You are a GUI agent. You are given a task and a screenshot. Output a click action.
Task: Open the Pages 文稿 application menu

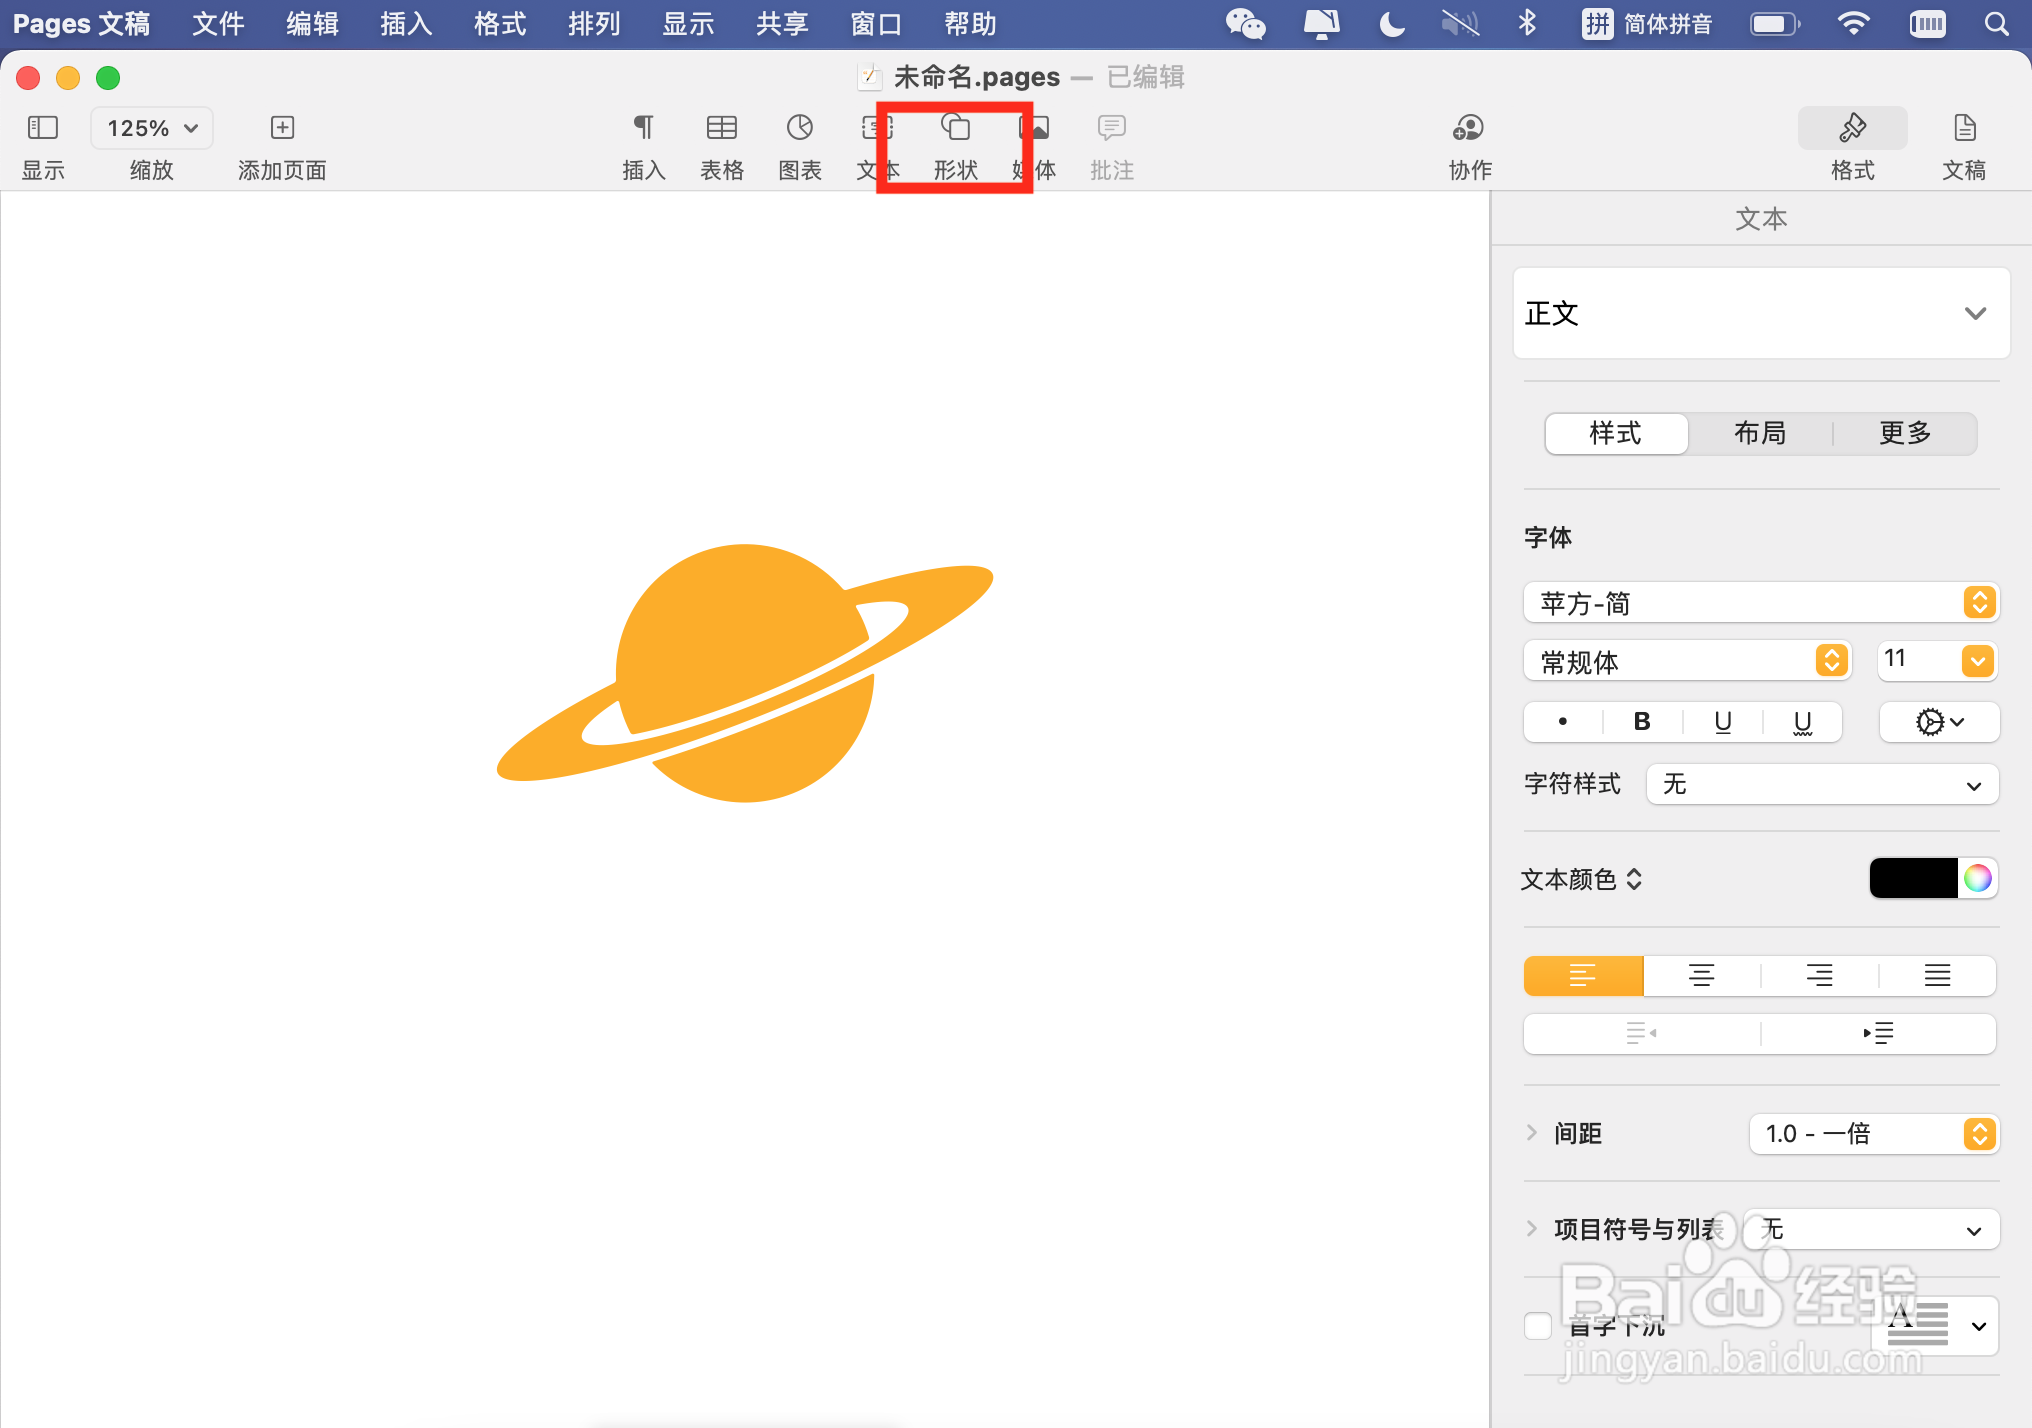pos(82,24)
